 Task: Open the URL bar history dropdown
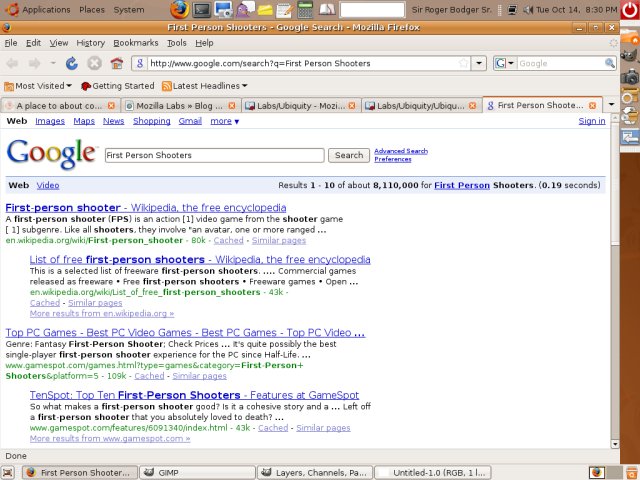pos(479,63)
